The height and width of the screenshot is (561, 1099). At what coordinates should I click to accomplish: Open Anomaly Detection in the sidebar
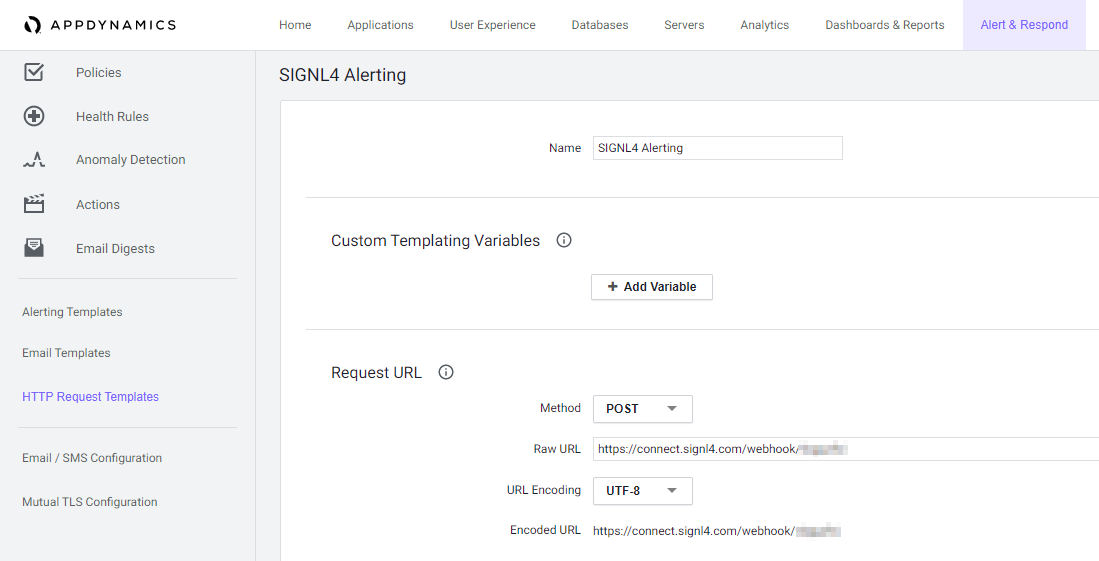(130, 160)
